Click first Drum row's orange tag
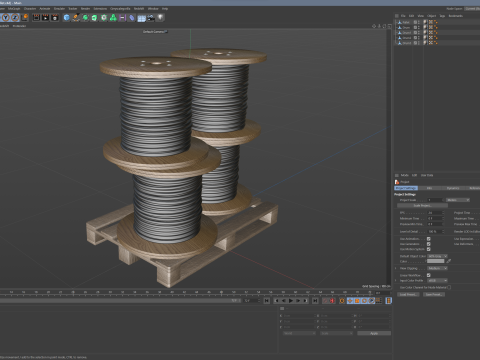 tap(436, 27)
